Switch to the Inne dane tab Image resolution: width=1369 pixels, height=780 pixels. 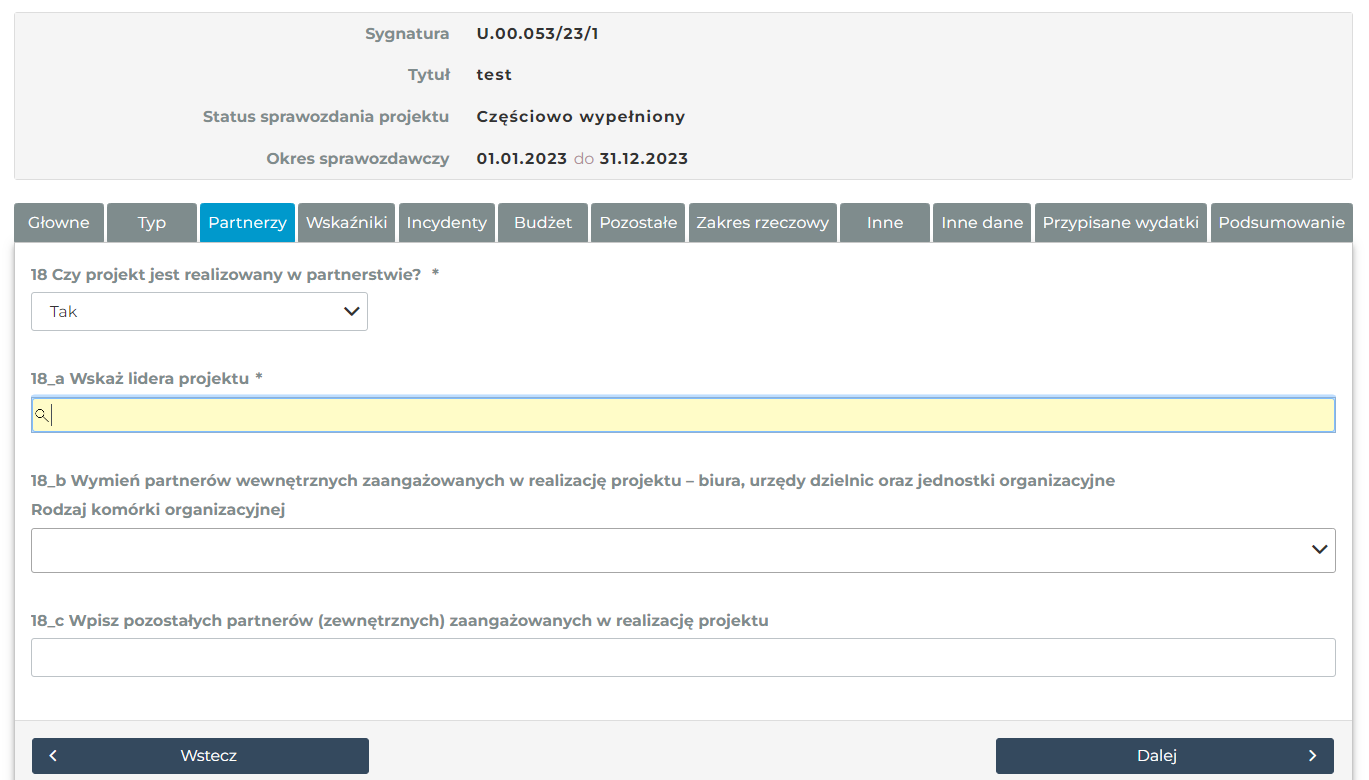(x=982, y=223)
